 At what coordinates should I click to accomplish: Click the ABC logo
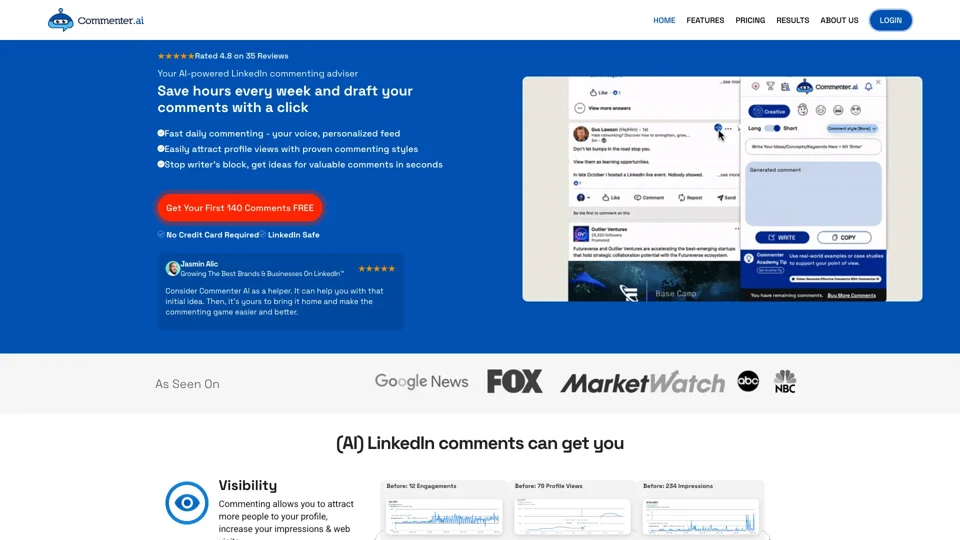[x=748, y=381]
